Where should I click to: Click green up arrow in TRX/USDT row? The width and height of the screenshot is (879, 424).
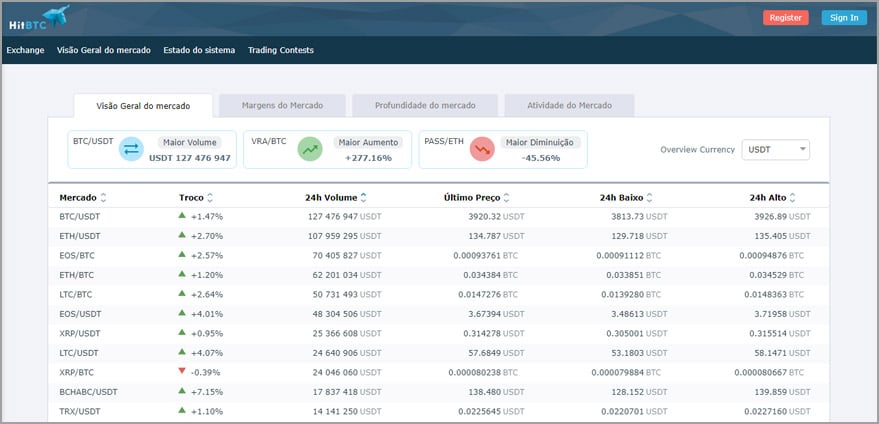(182, 410)
